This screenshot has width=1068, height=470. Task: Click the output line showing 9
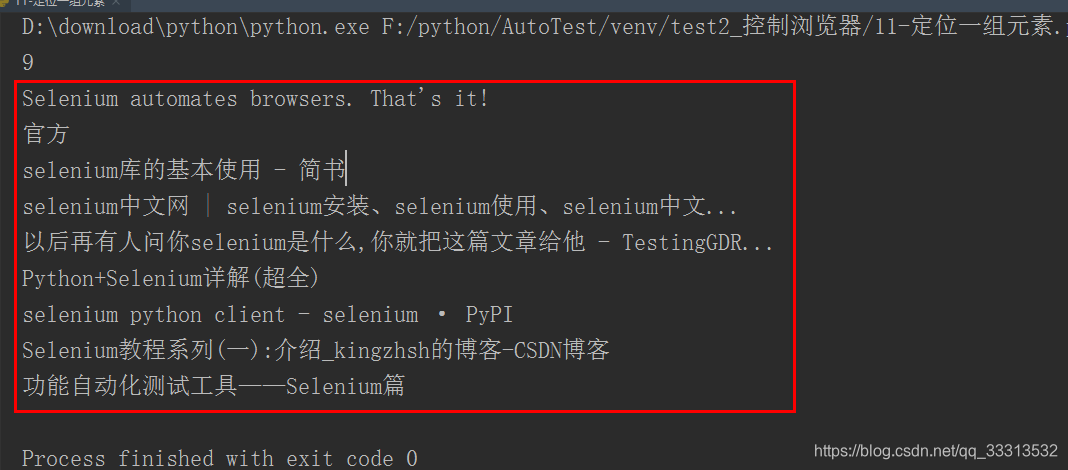coord(28,63)
